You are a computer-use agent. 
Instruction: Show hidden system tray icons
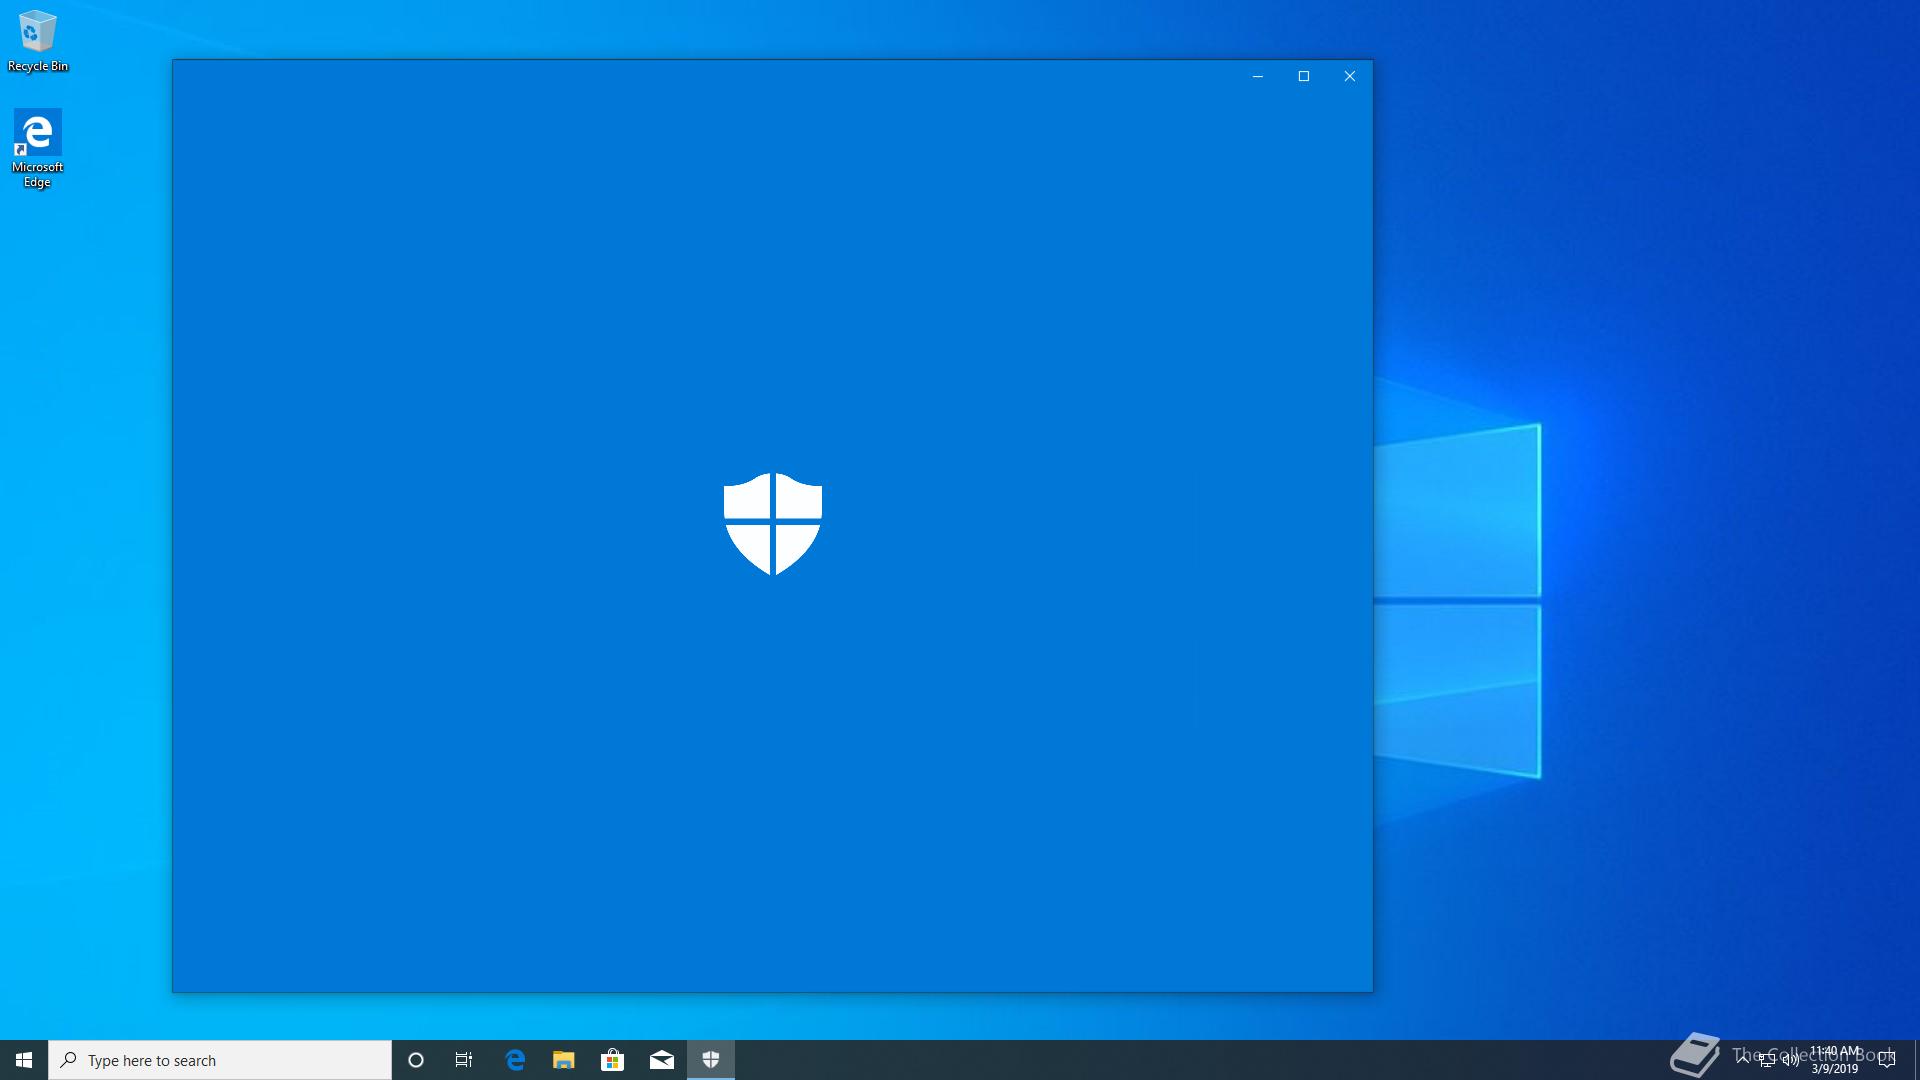click(x=1743, y=1060)
